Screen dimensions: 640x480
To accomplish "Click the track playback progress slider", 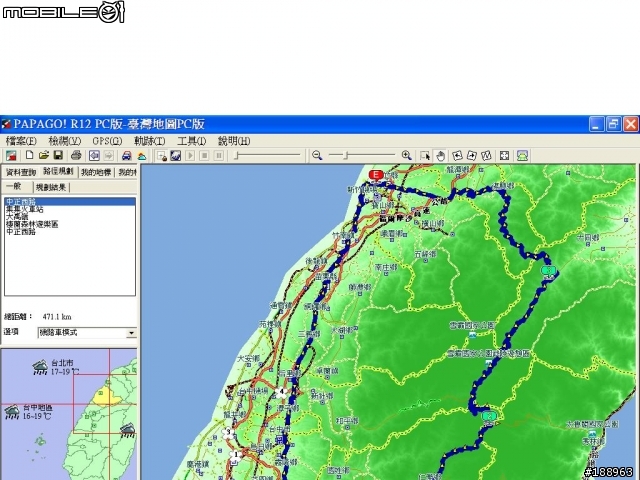I will tap(267, 156).
